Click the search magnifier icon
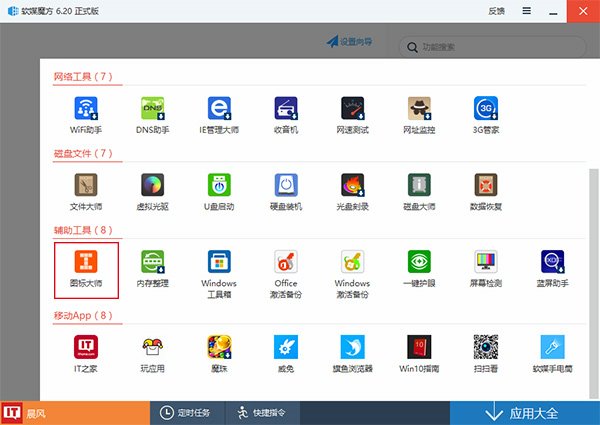The image size is (600, 425). click(412, 47)
